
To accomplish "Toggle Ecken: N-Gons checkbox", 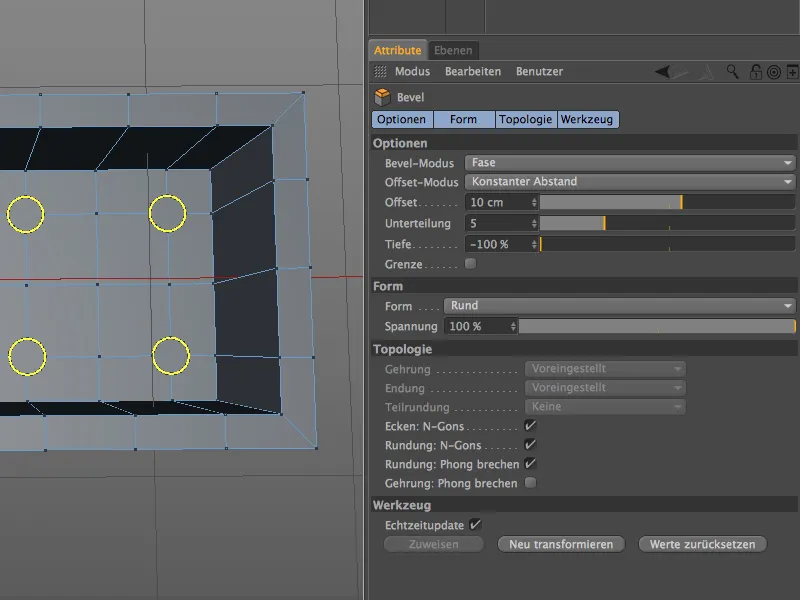I will tap(530, 425).
